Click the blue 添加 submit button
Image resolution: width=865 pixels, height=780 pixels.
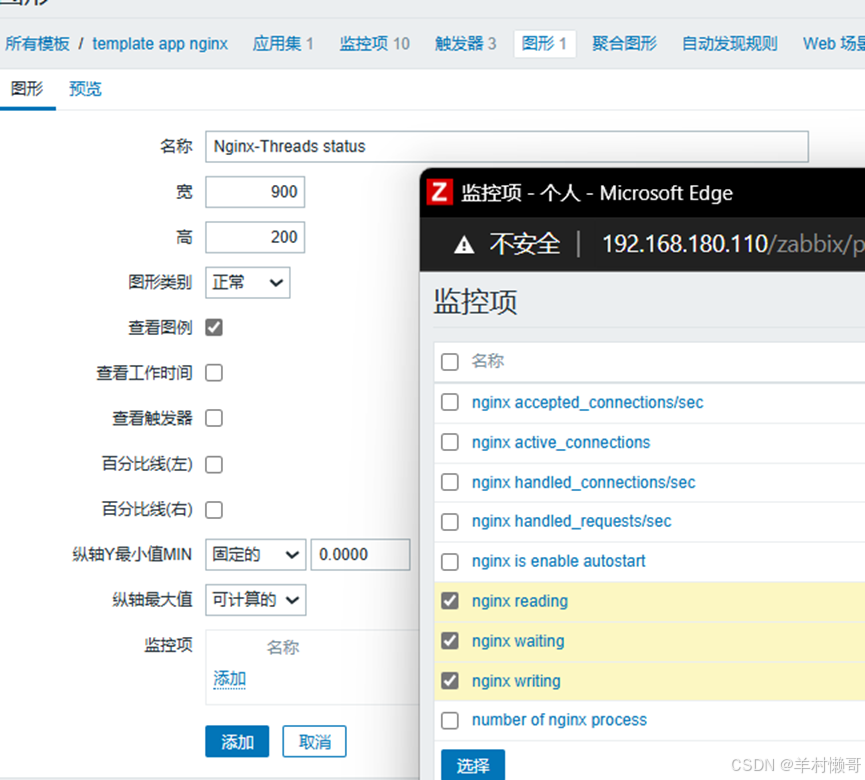[237, 742]
